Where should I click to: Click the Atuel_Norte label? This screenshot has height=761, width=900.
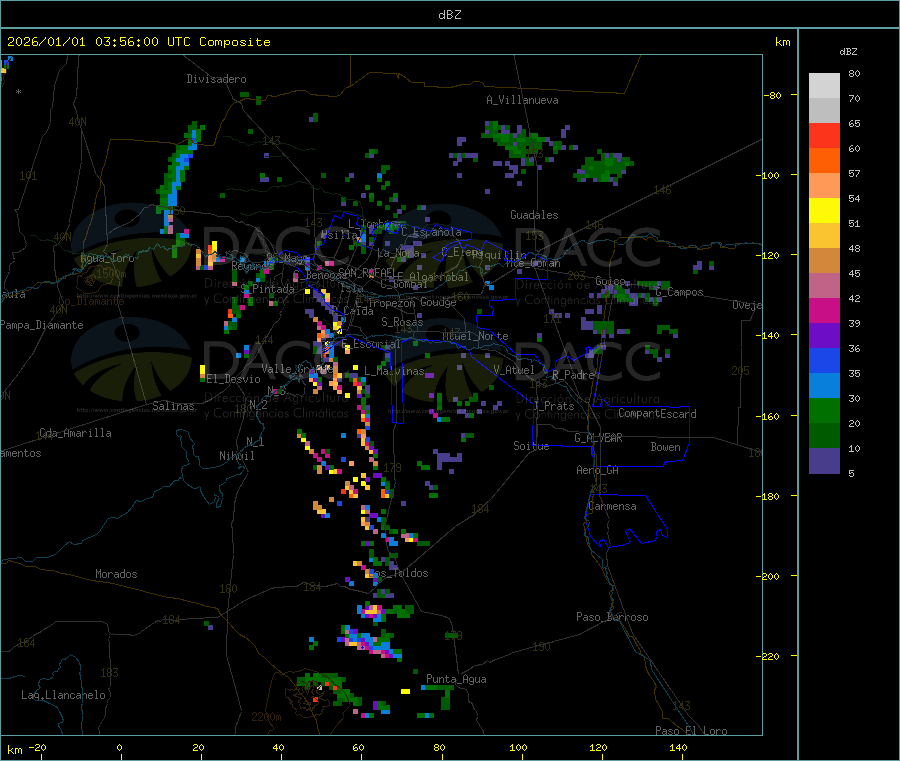coord(475,336)
